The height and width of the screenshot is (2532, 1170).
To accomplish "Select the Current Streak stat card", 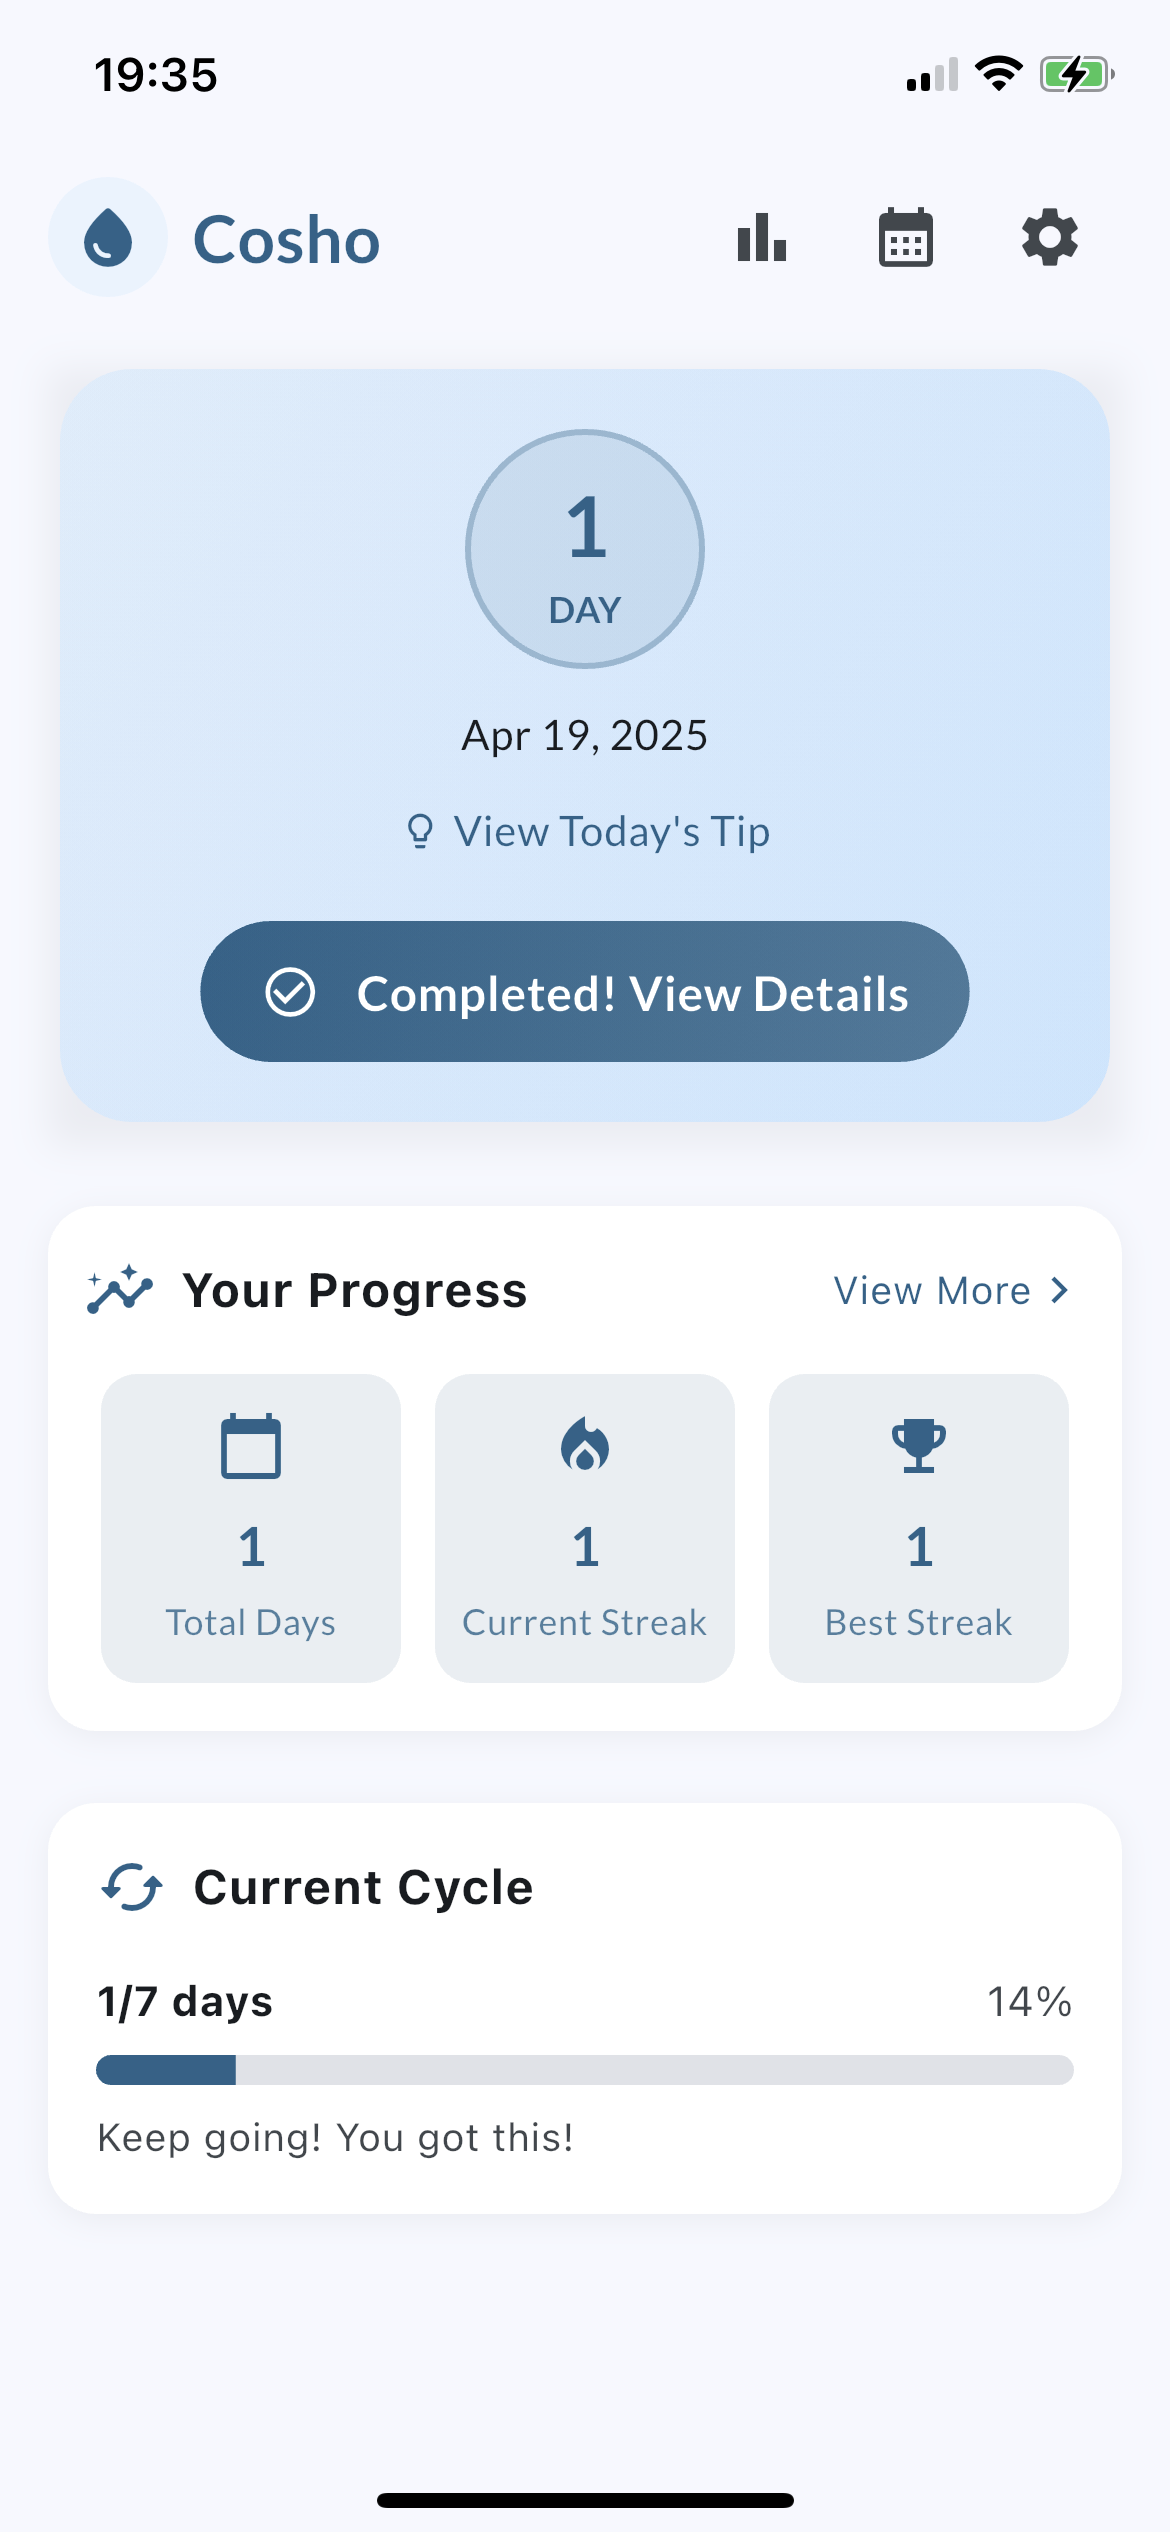I will tap(585, 1528).
